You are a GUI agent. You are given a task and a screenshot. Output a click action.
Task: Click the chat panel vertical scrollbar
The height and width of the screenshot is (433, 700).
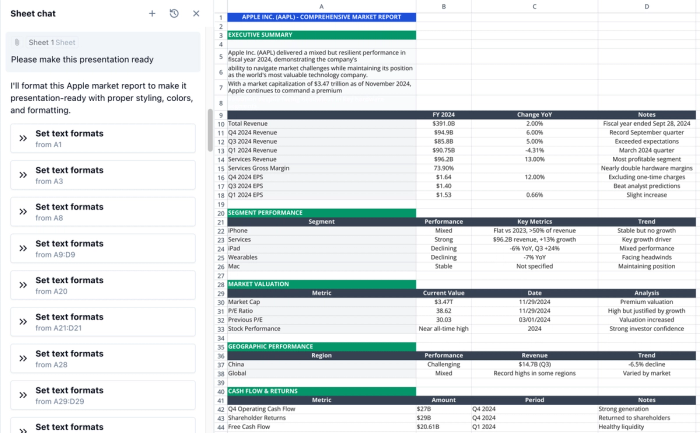[210, 130]
